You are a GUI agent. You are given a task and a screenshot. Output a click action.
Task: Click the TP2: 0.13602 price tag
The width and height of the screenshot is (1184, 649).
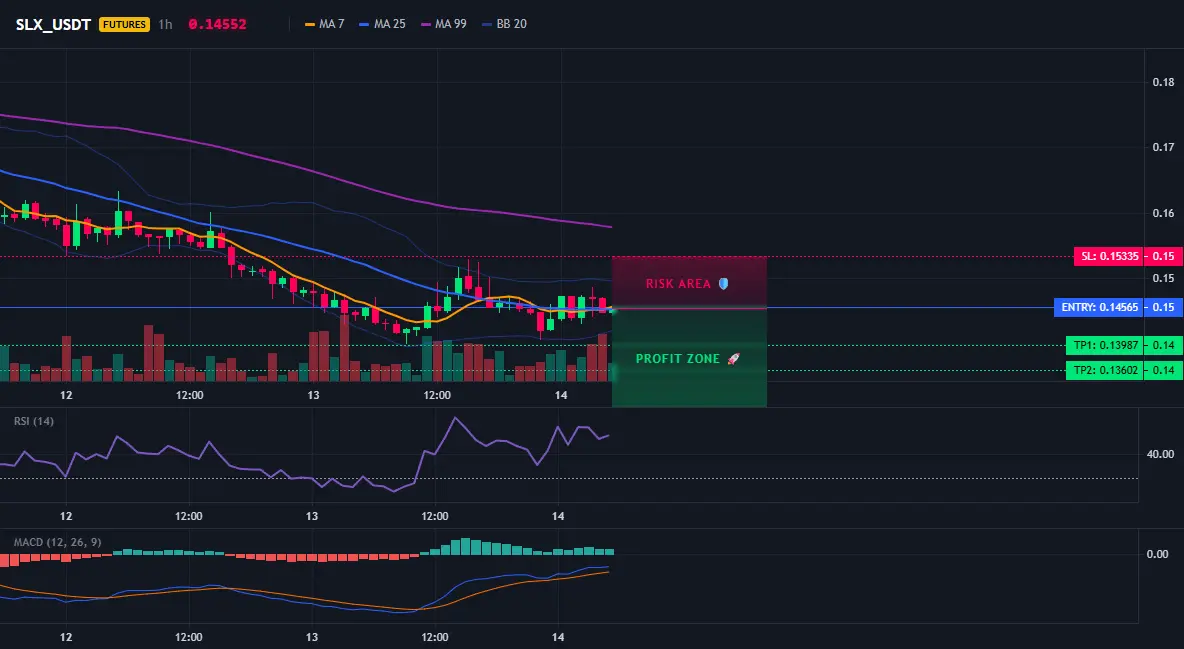point(1105,370)
